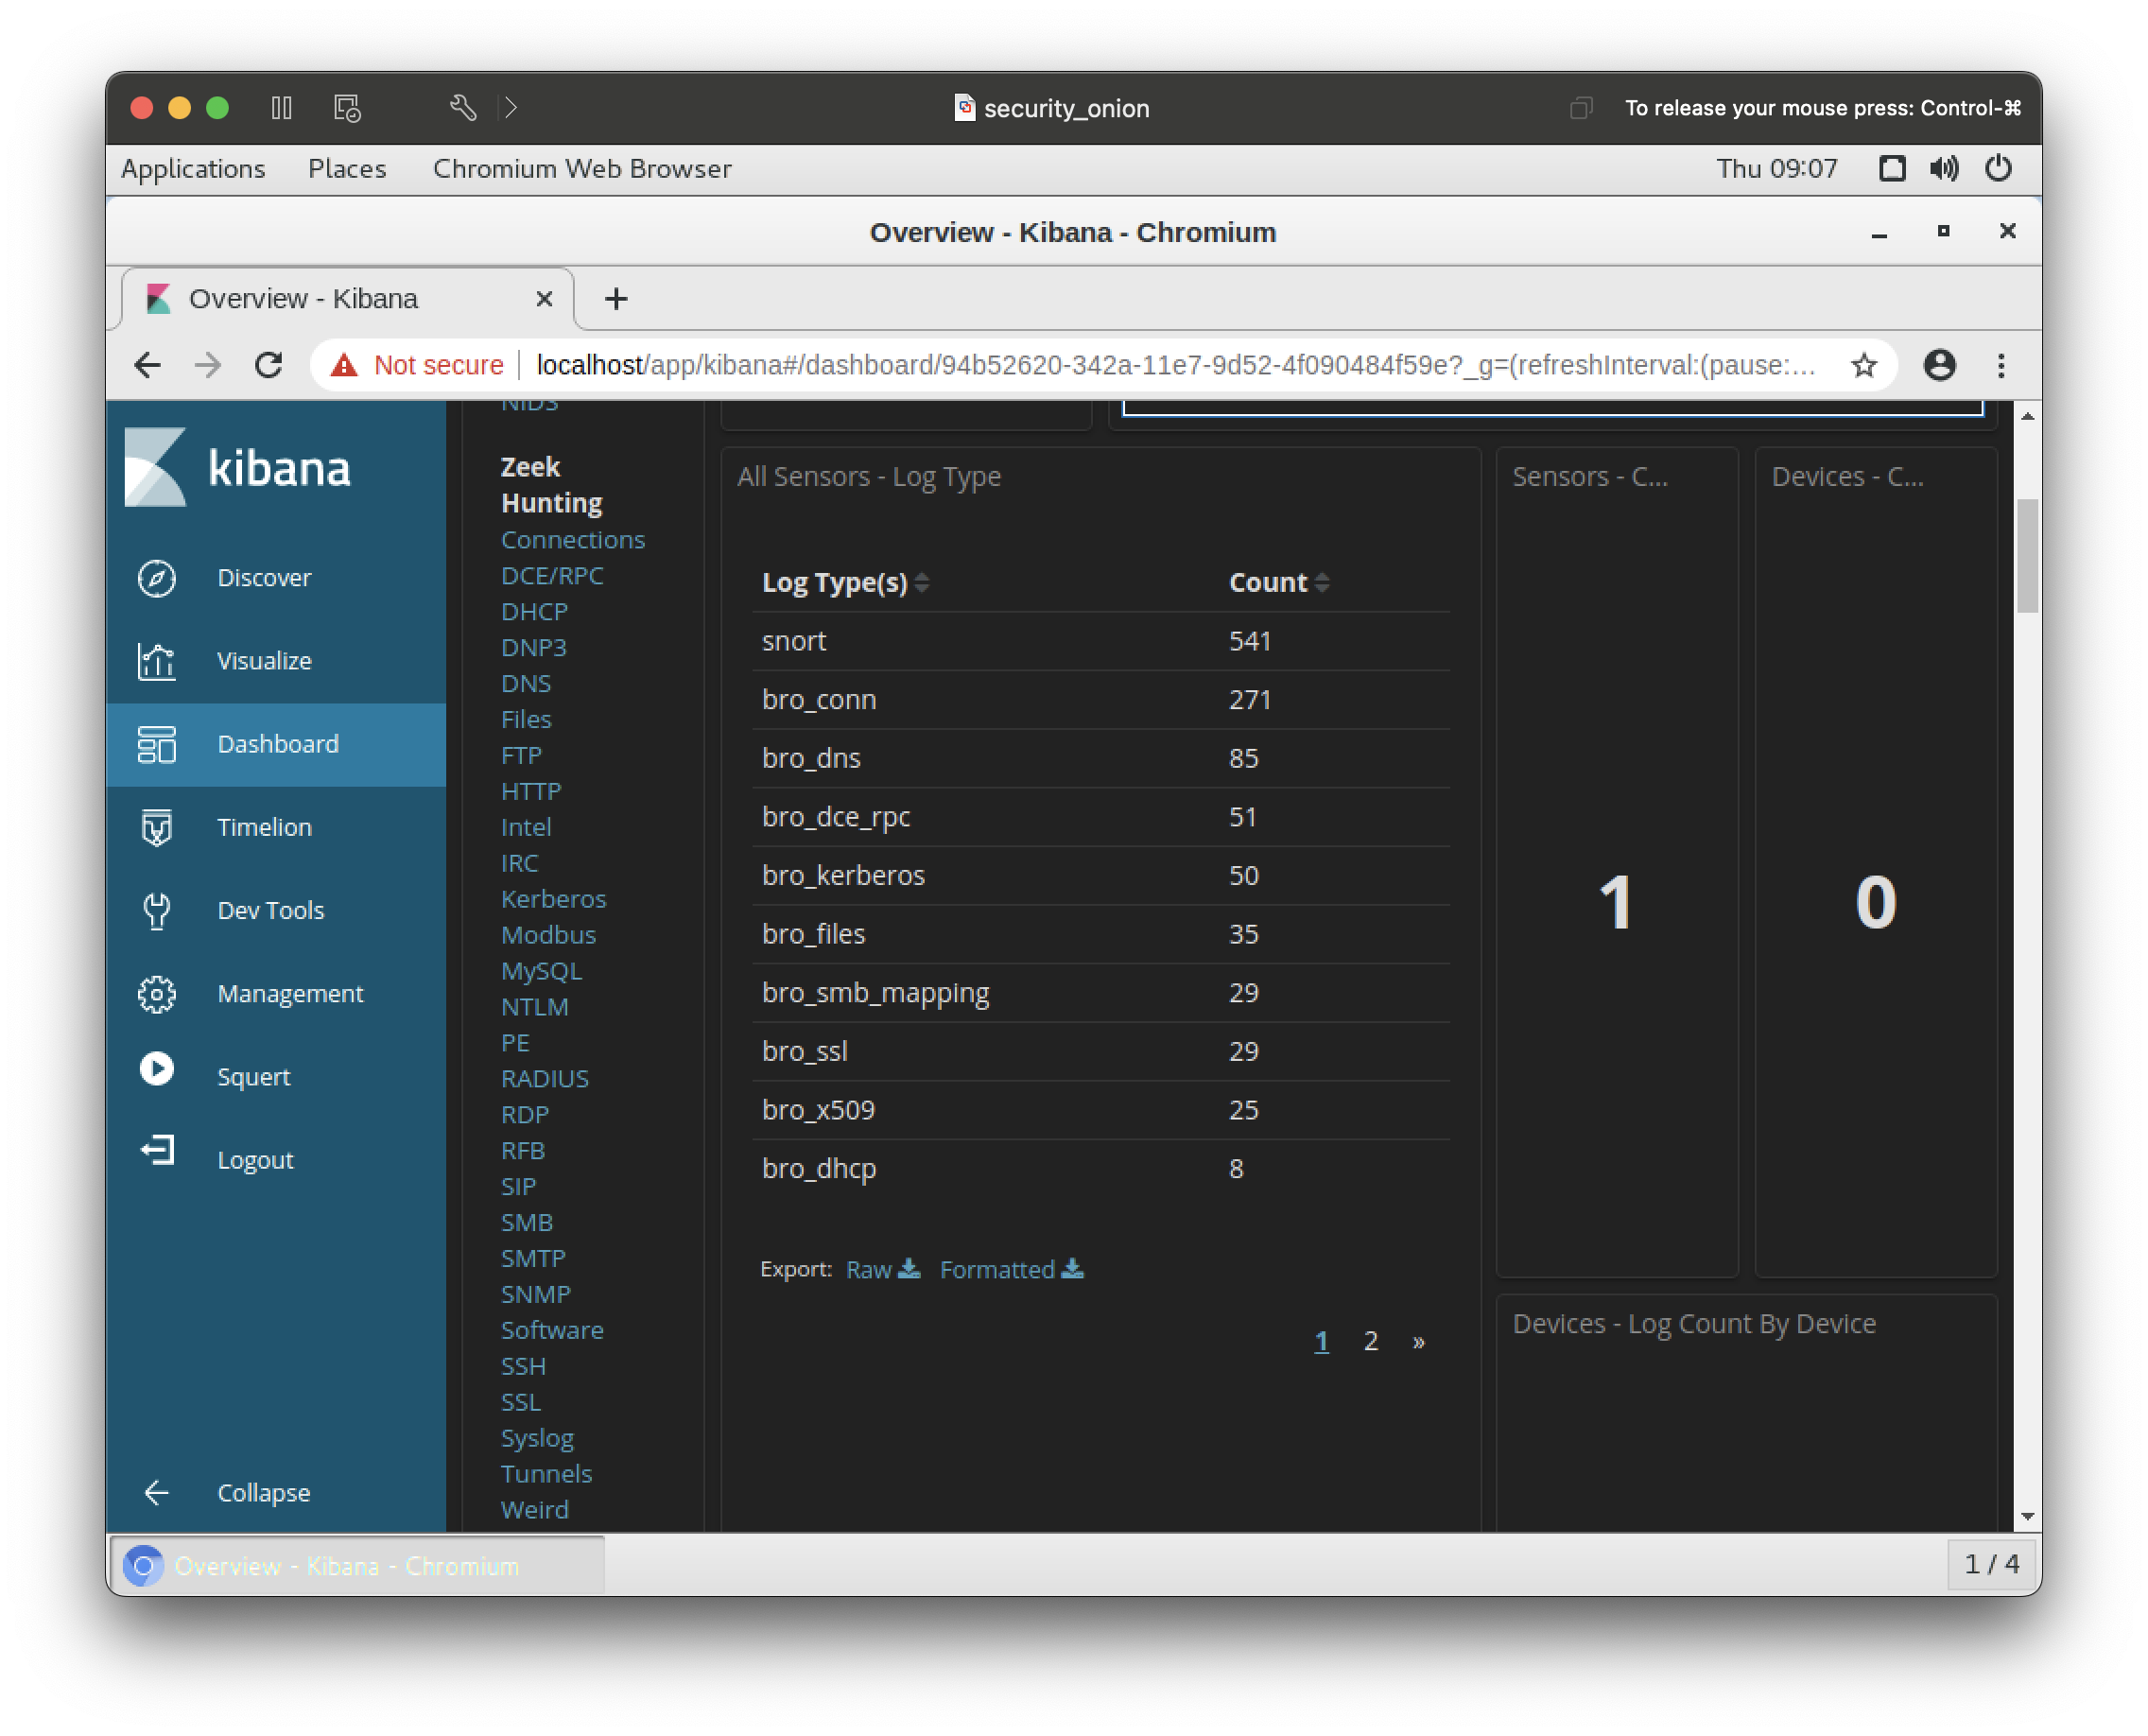Download Raw export arrow icon

pyautogui.click(x=909, y=1268)
